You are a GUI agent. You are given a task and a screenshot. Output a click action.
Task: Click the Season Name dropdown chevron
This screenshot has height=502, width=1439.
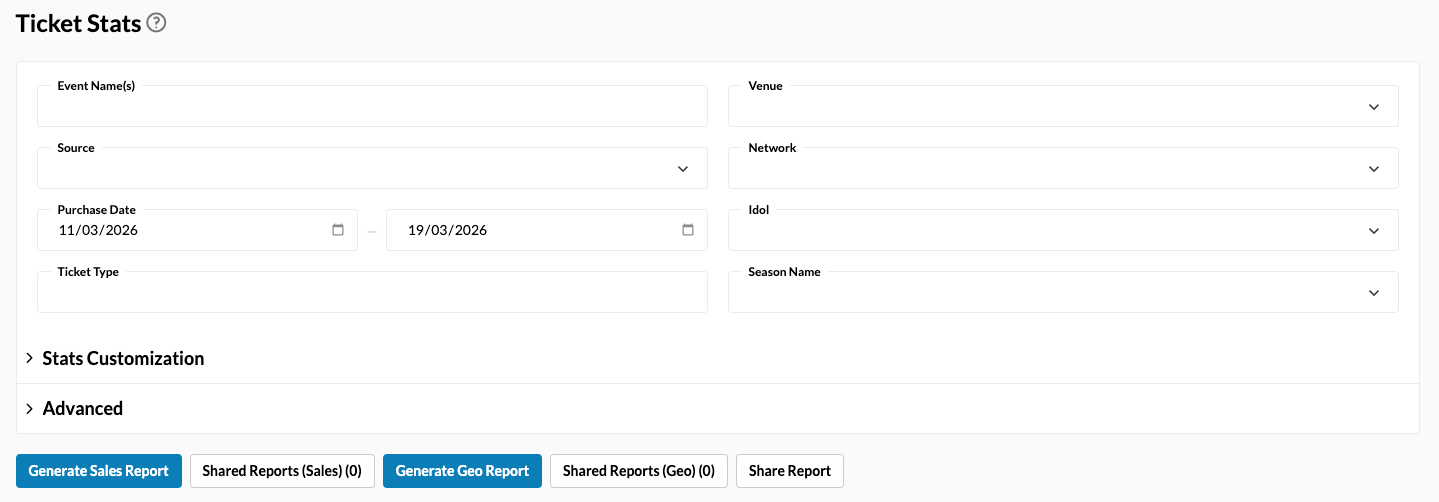tap(1374, 293)
